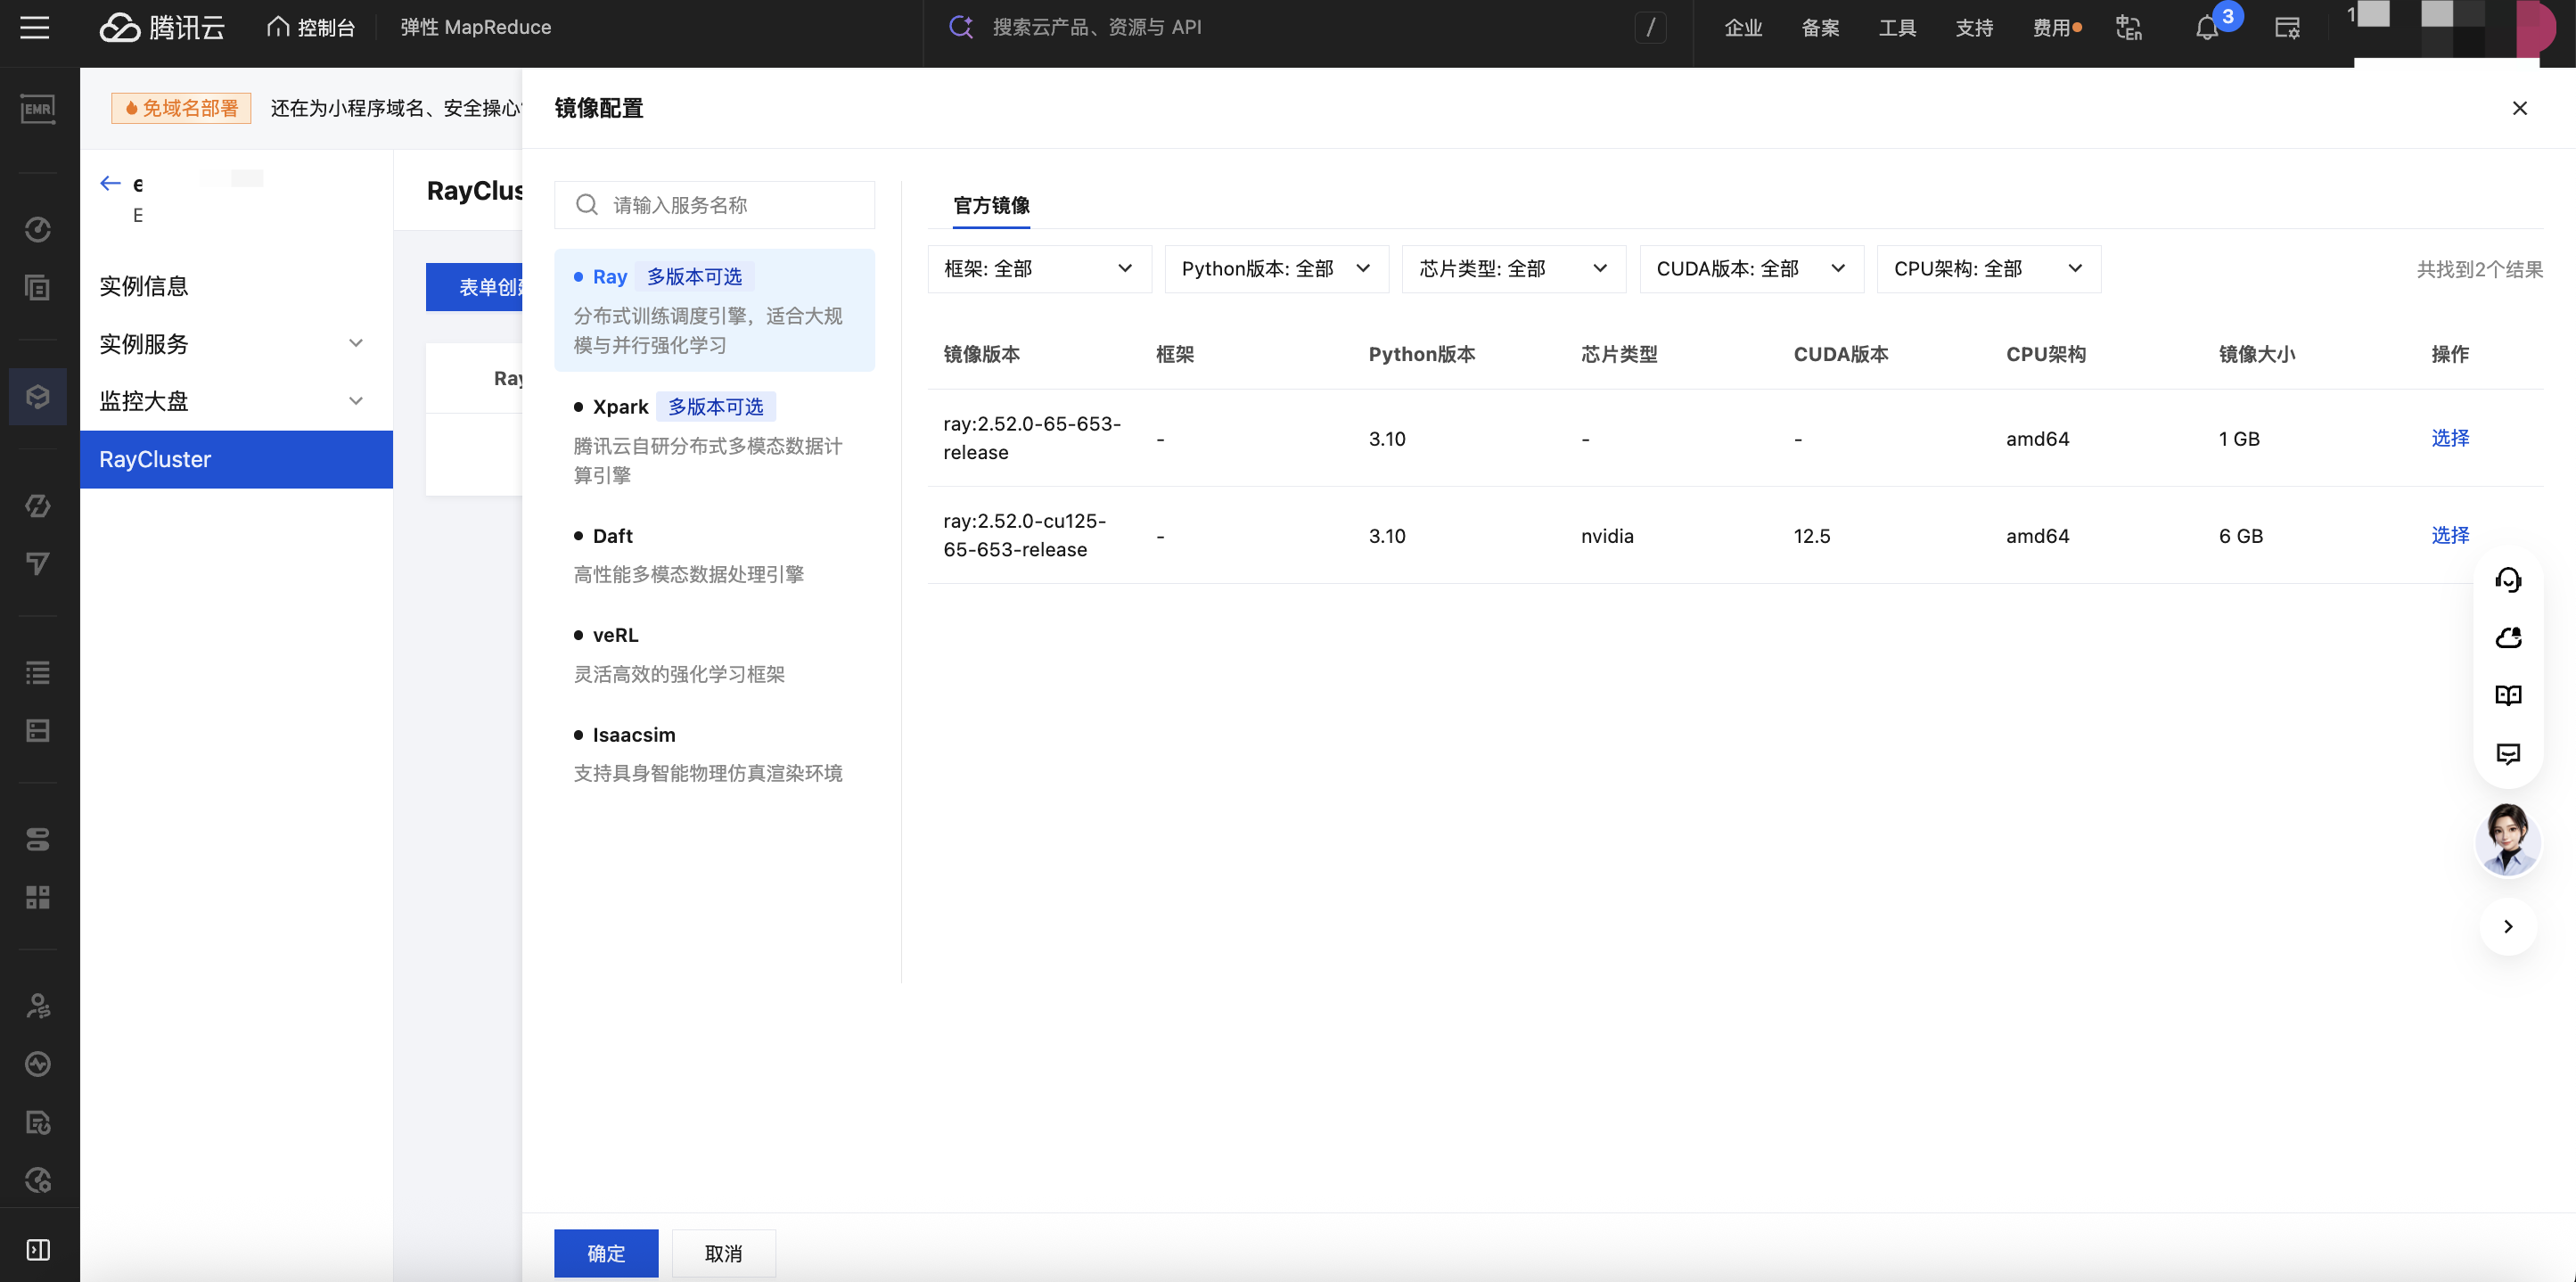
Task: Click the Tencent Cloud logo
Action: click(162, 27)
